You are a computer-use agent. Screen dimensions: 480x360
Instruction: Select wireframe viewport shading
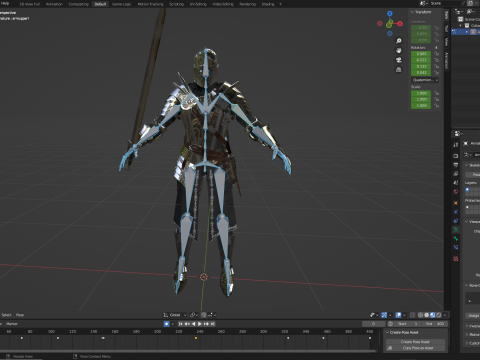420,315
